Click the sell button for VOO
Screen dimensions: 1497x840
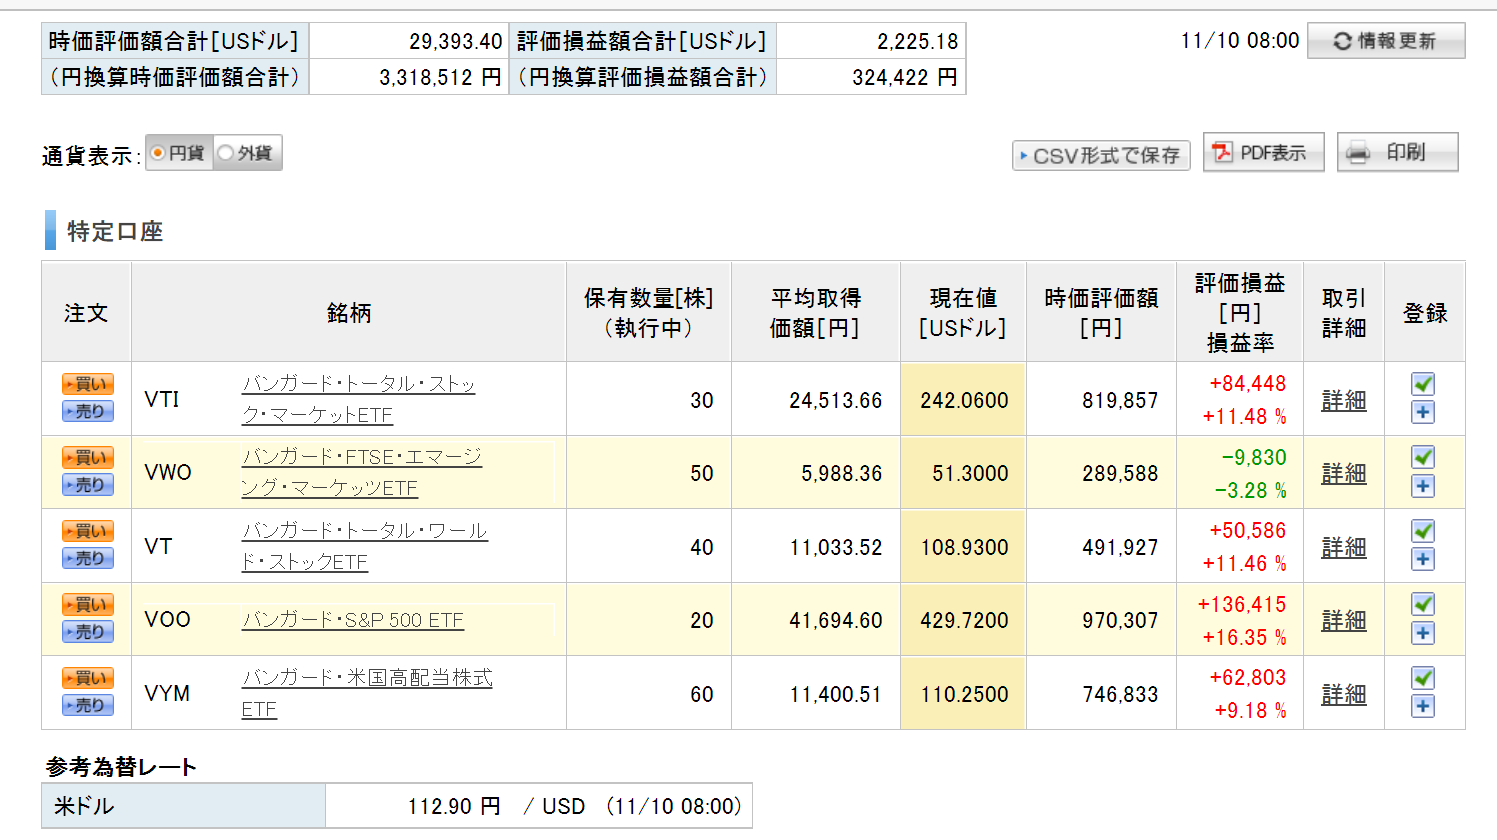click(88, 632)
